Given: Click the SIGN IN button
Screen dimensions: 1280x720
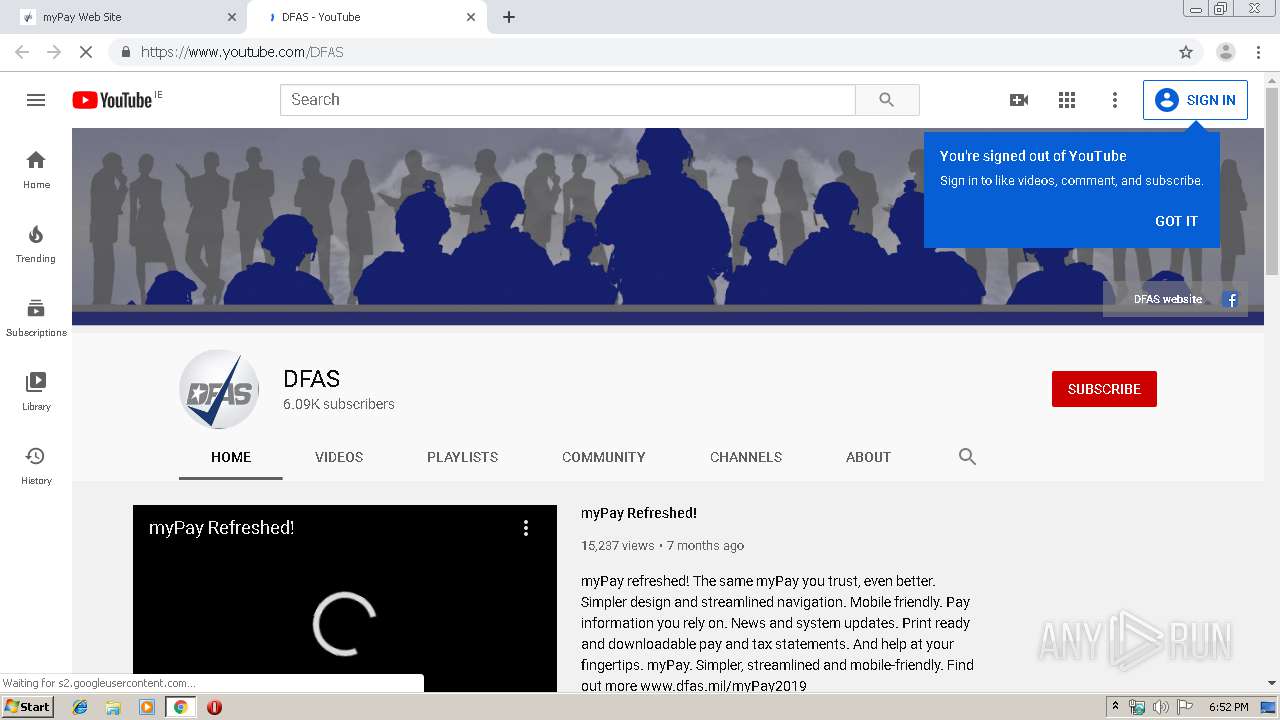Looking at the screenshot, I should 1195,100.
